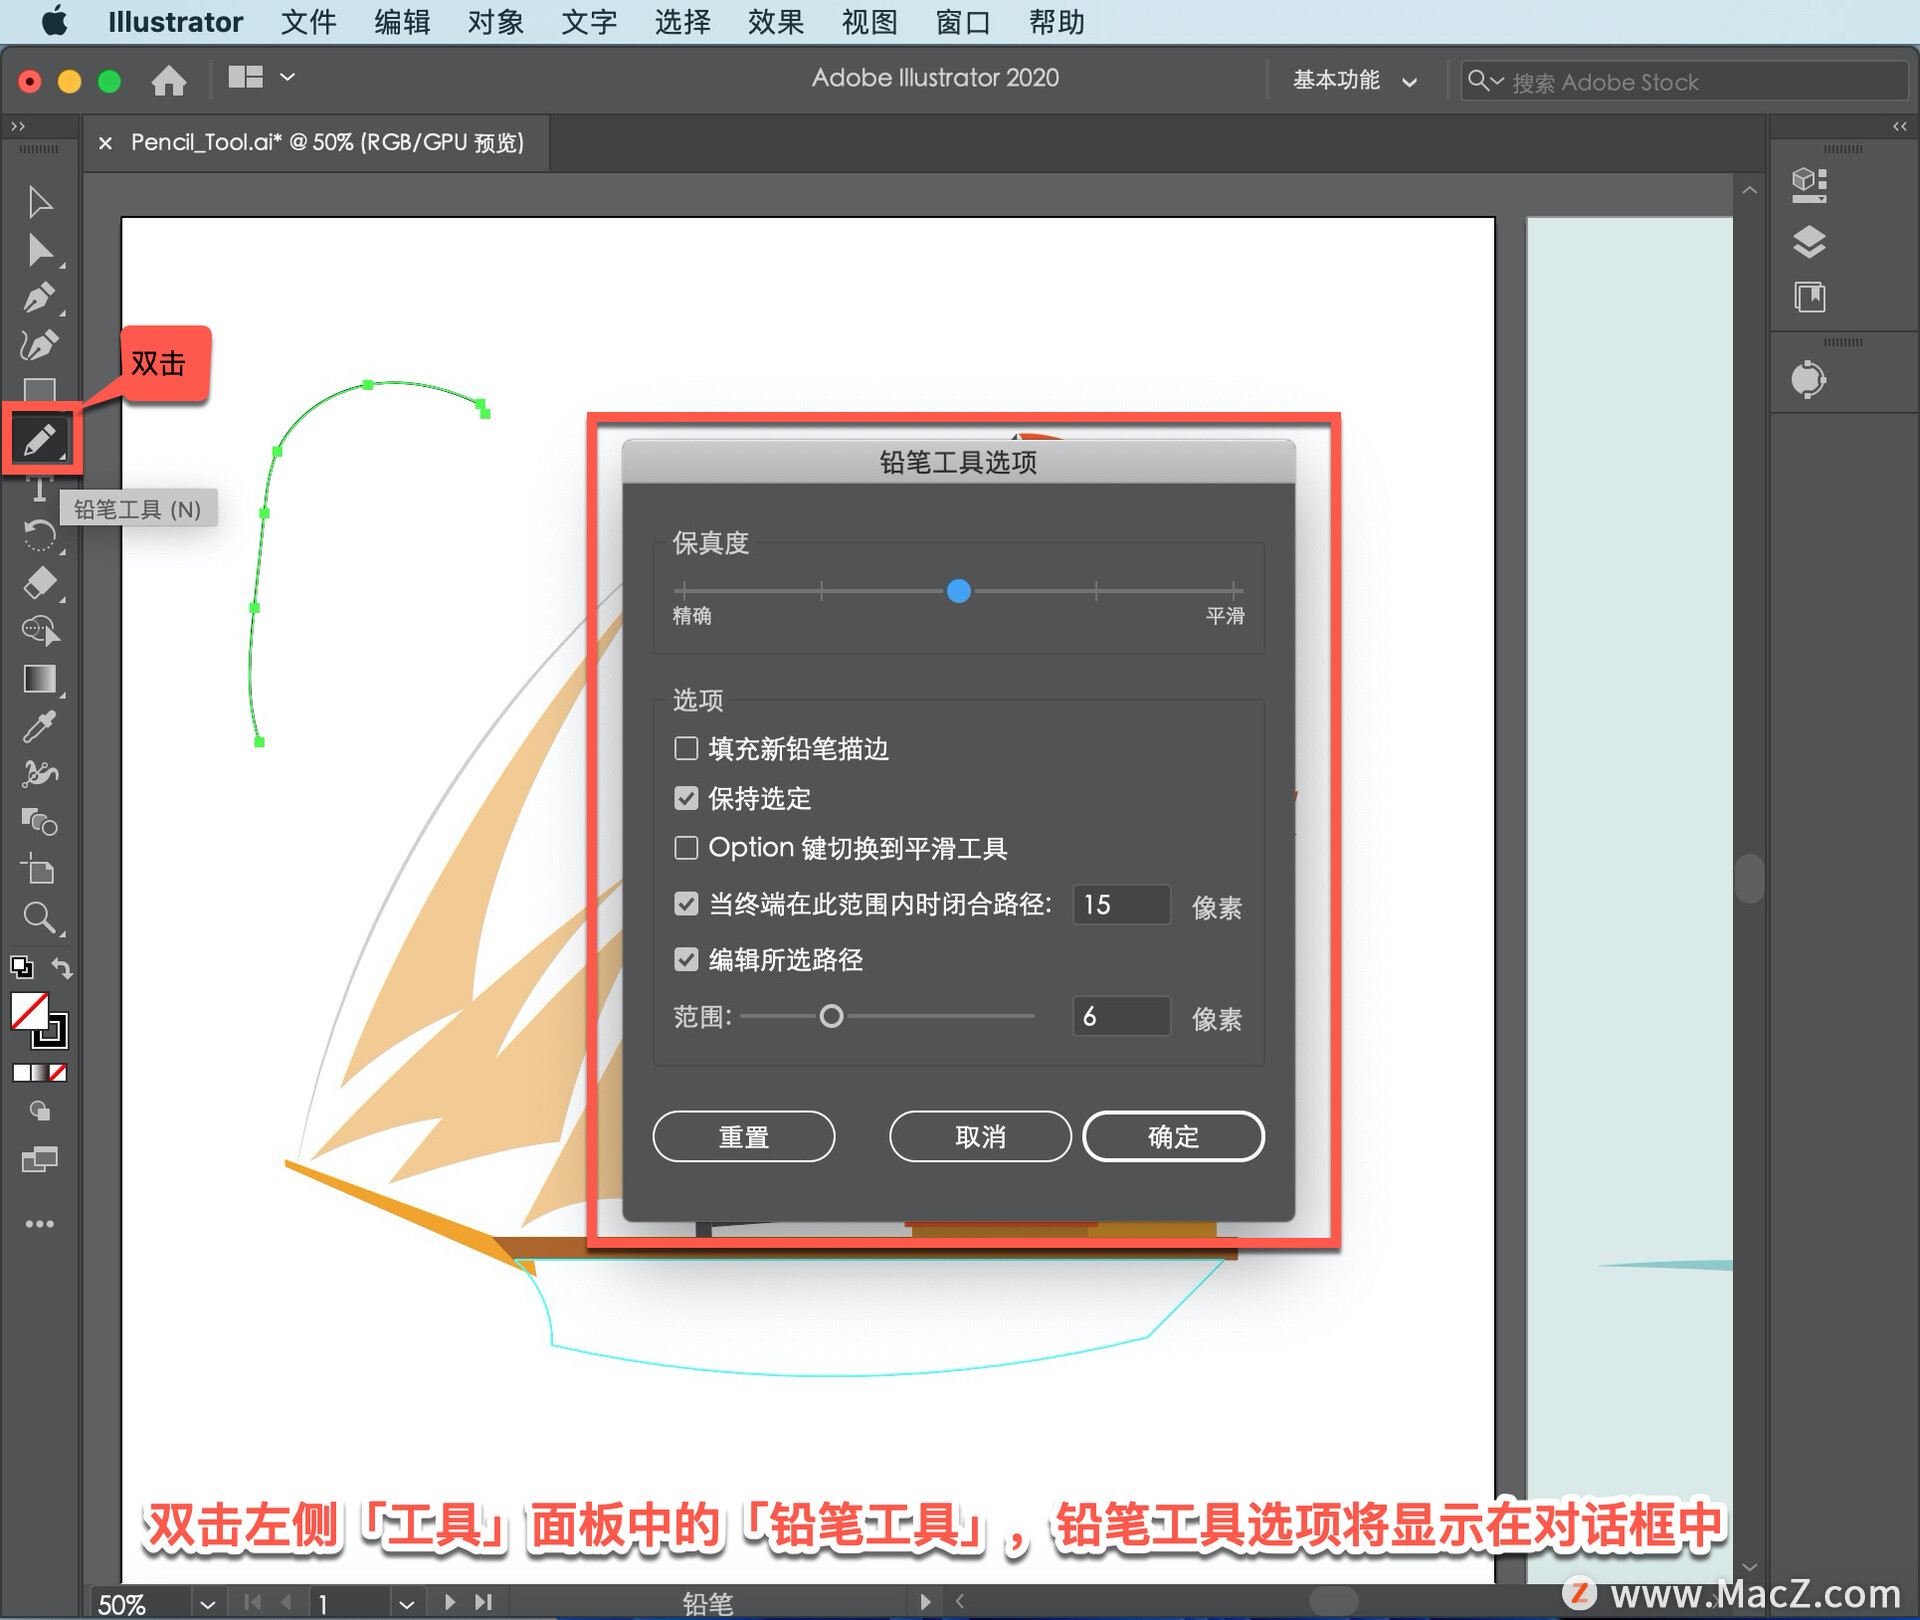The height and width of the screenshot is (1620, 1920).
Task: Click the 保真度 fidelity slider handle
Action: [958, 591]
